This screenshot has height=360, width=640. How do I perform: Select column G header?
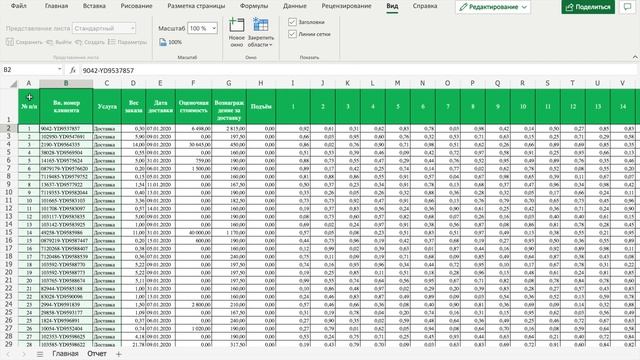(x=229, y=83)
